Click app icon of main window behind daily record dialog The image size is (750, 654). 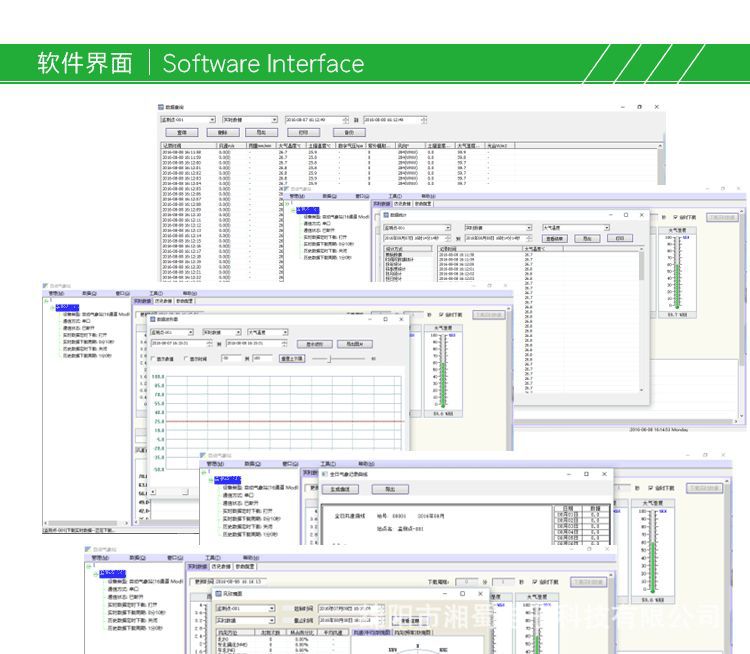203,455
